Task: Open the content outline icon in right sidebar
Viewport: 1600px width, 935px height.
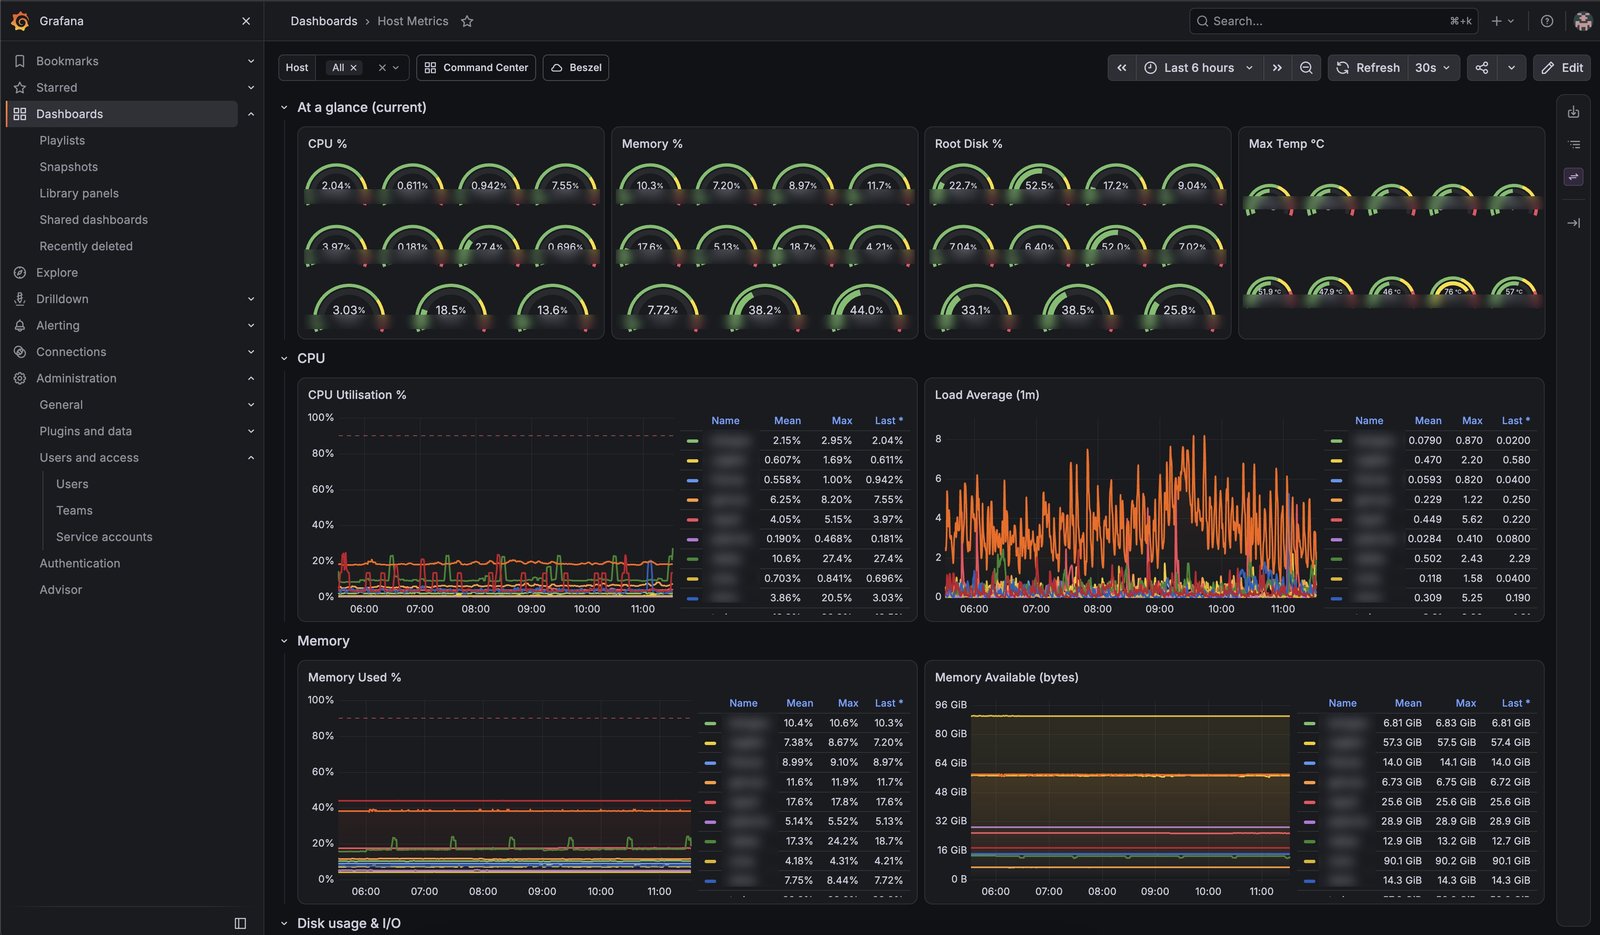Action: [x=1574, y=145]
